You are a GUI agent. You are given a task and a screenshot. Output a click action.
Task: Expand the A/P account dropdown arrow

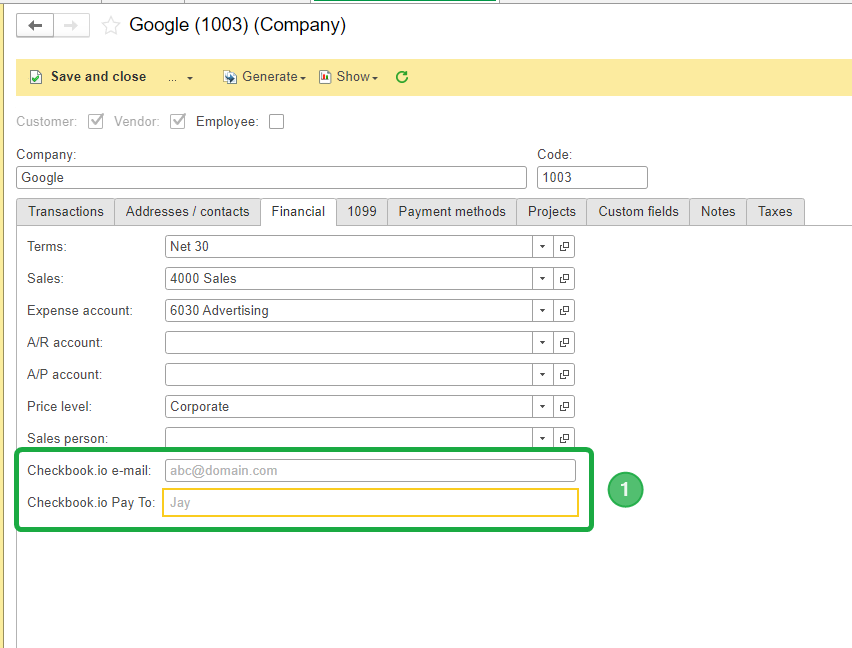click(542, 375)
